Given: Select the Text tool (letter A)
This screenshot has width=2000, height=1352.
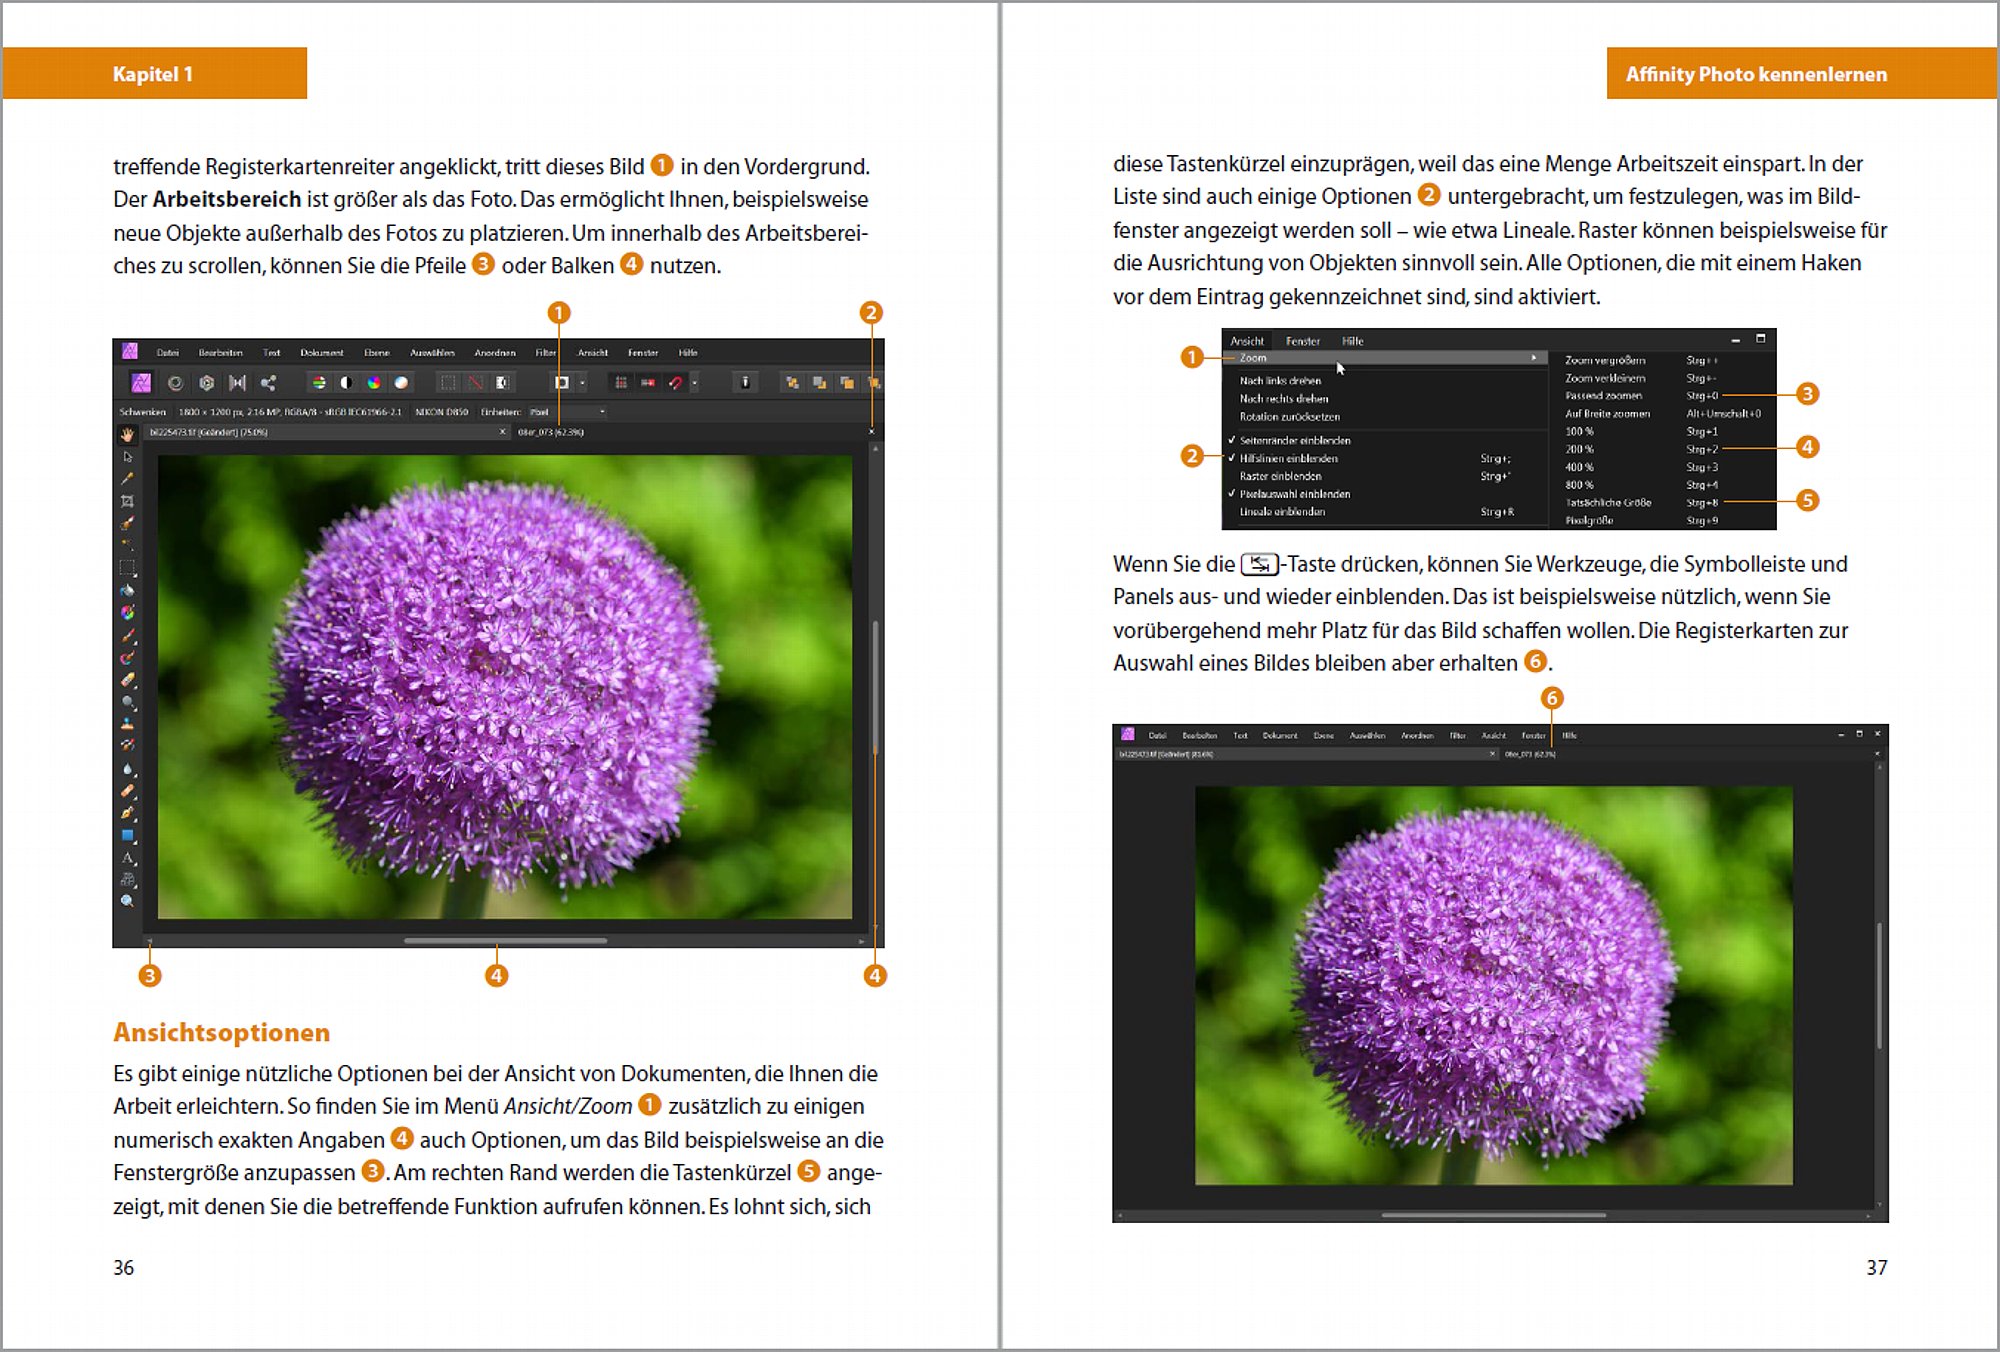Looking at the screenshot, I should pos(128,857).
